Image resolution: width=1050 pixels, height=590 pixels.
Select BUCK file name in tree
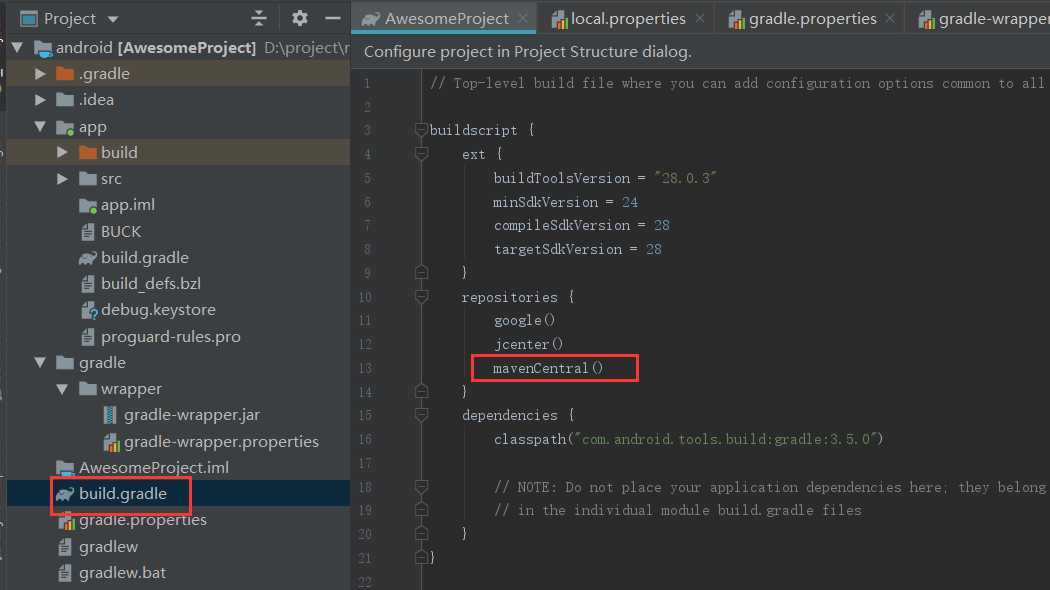(x=121, y=232)
